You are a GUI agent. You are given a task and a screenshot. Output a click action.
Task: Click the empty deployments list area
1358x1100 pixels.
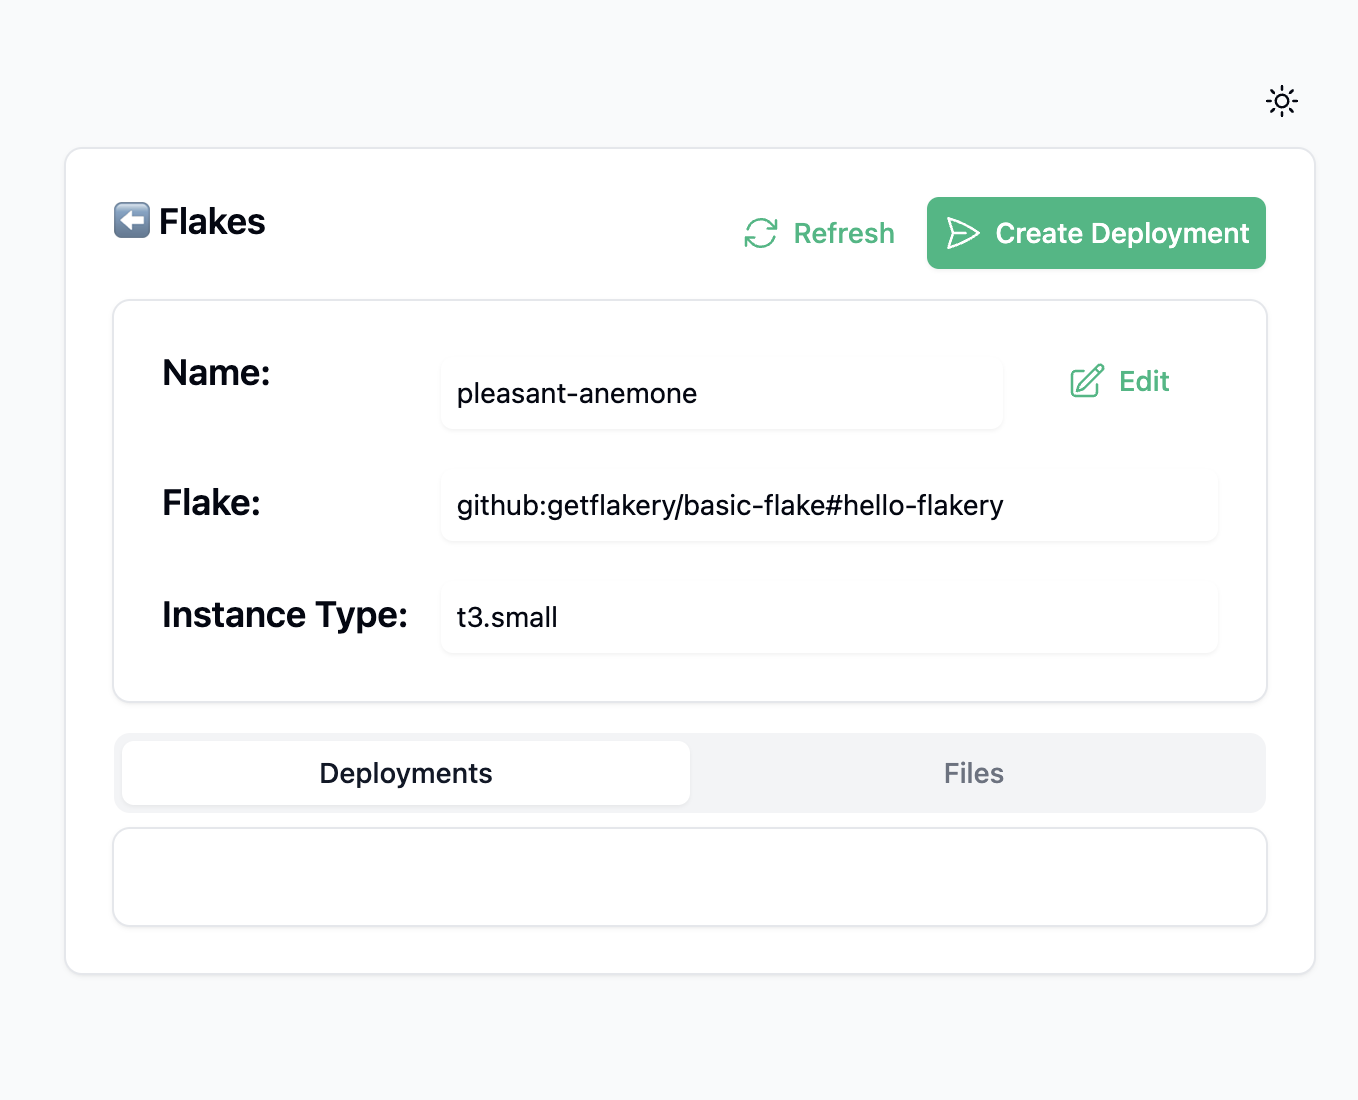point(689,877)
